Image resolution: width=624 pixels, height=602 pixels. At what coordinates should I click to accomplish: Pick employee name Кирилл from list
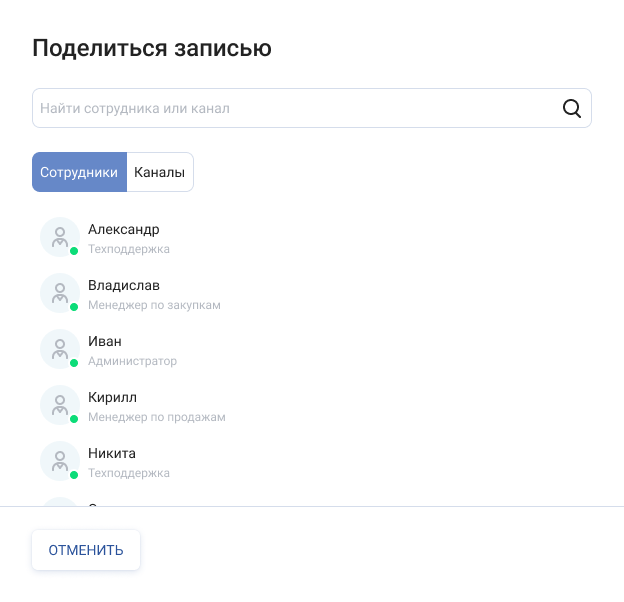tap(112, 397)
